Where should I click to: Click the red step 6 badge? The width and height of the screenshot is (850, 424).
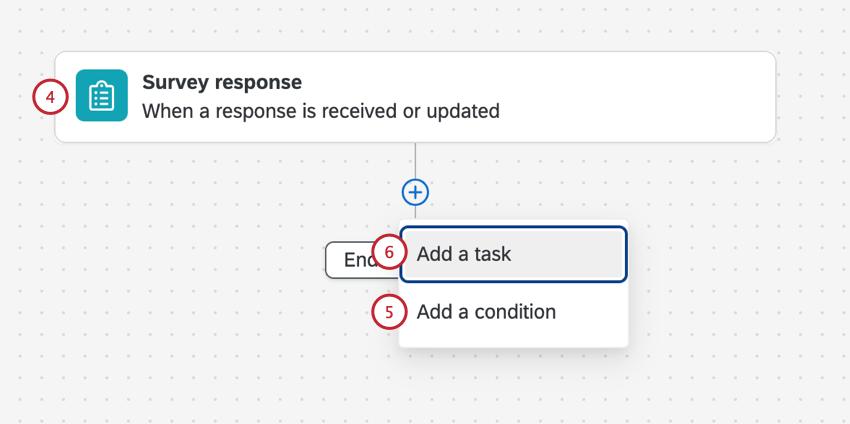[x=389, y=254]
